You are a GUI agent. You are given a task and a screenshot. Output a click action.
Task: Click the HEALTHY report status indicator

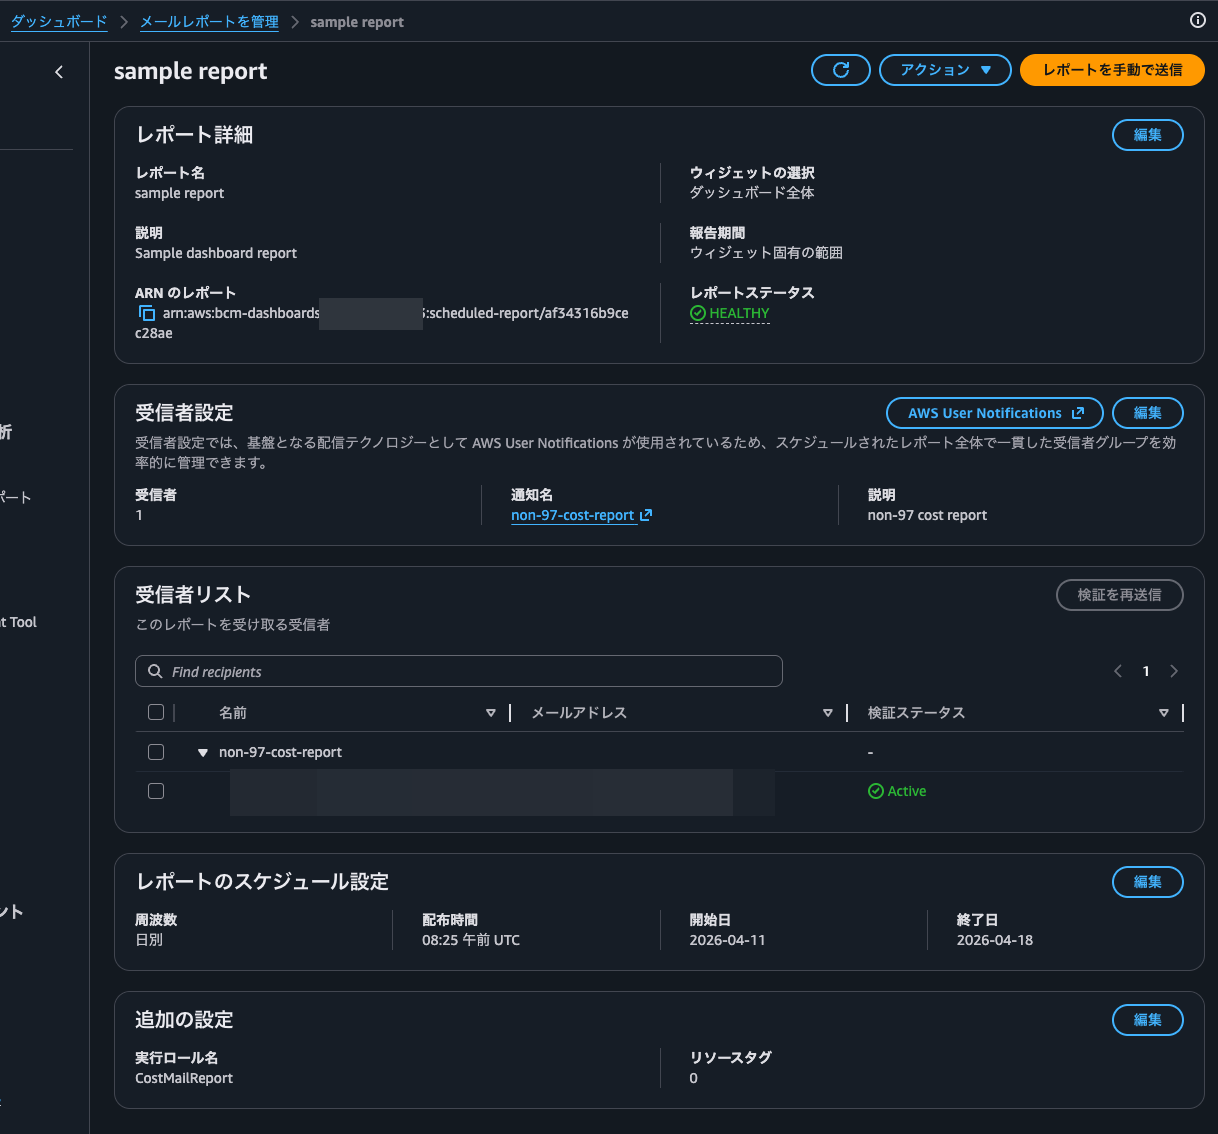[730, 313]
